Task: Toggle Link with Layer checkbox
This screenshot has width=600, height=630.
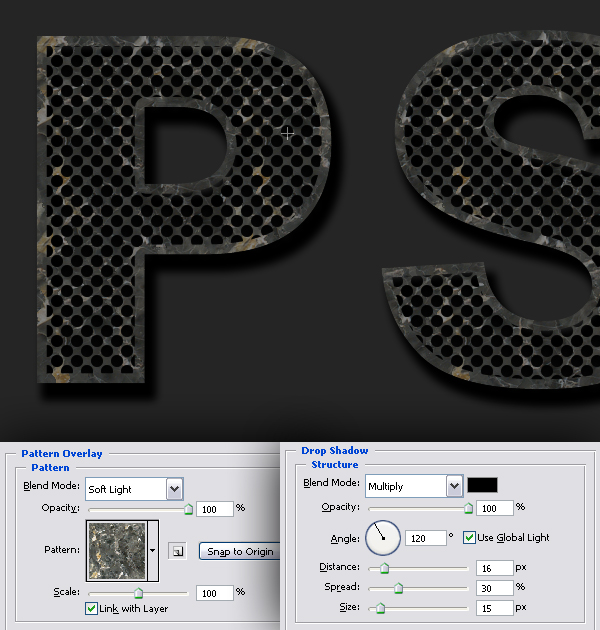Action: (x=91, y=608)
